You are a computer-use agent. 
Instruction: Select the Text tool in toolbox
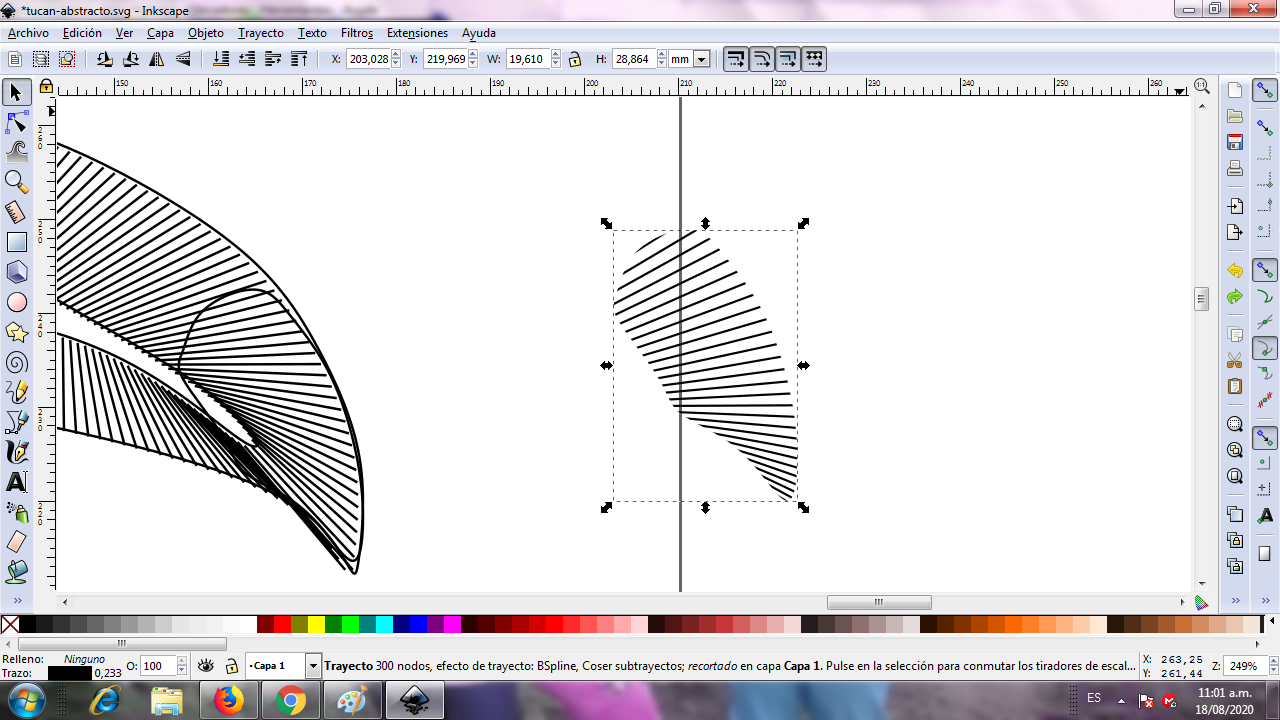pos(16,482)
